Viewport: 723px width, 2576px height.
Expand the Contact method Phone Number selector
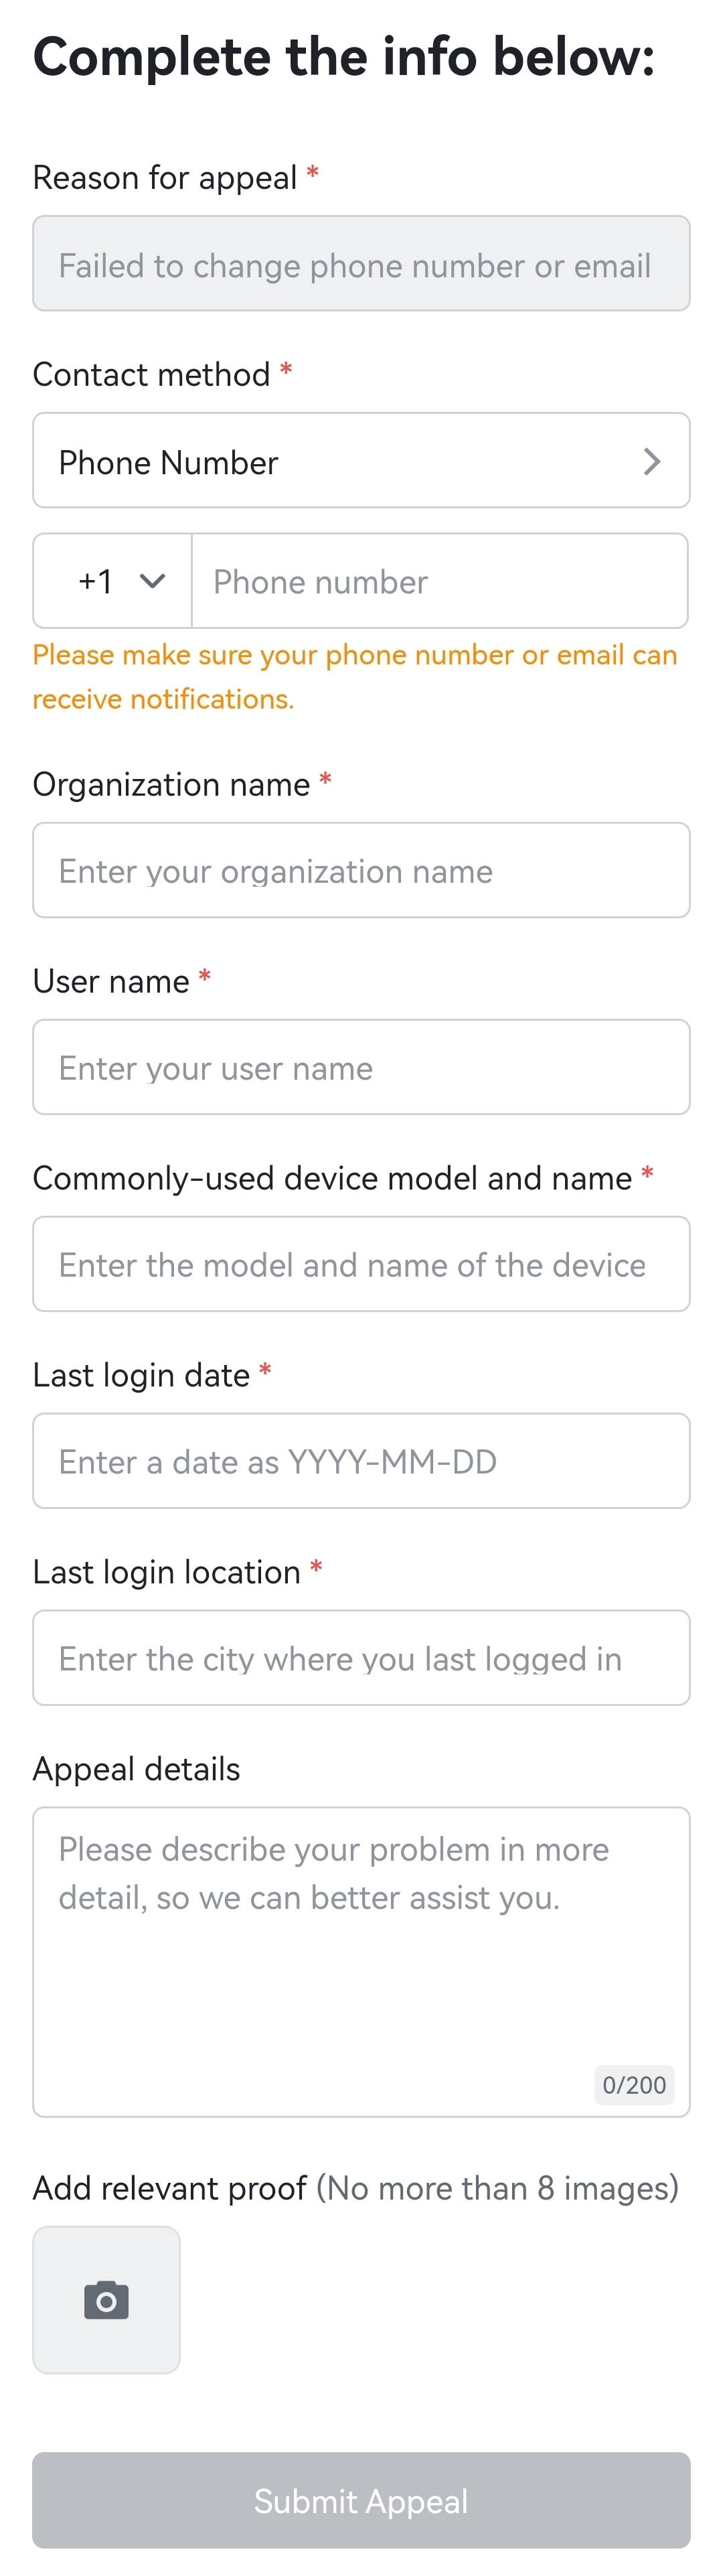361,461
